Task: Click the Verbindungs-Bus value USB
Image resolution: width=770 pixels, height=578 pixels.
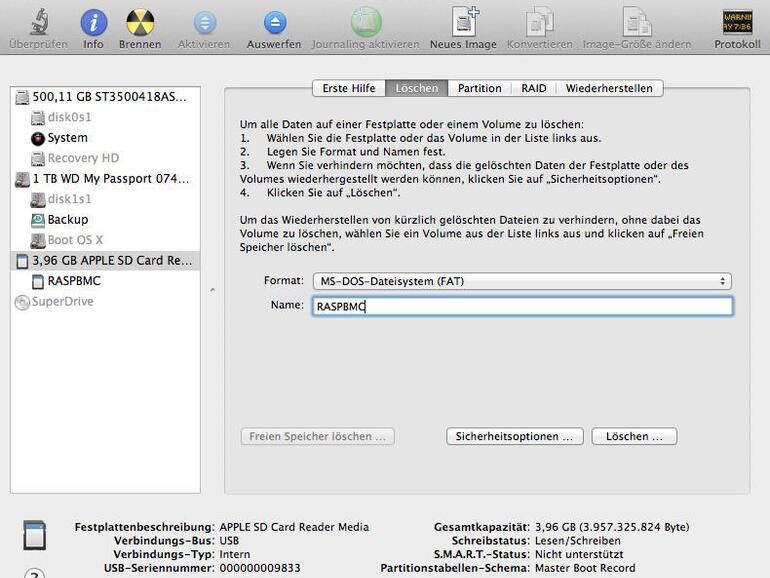Action: click(229, 541)
